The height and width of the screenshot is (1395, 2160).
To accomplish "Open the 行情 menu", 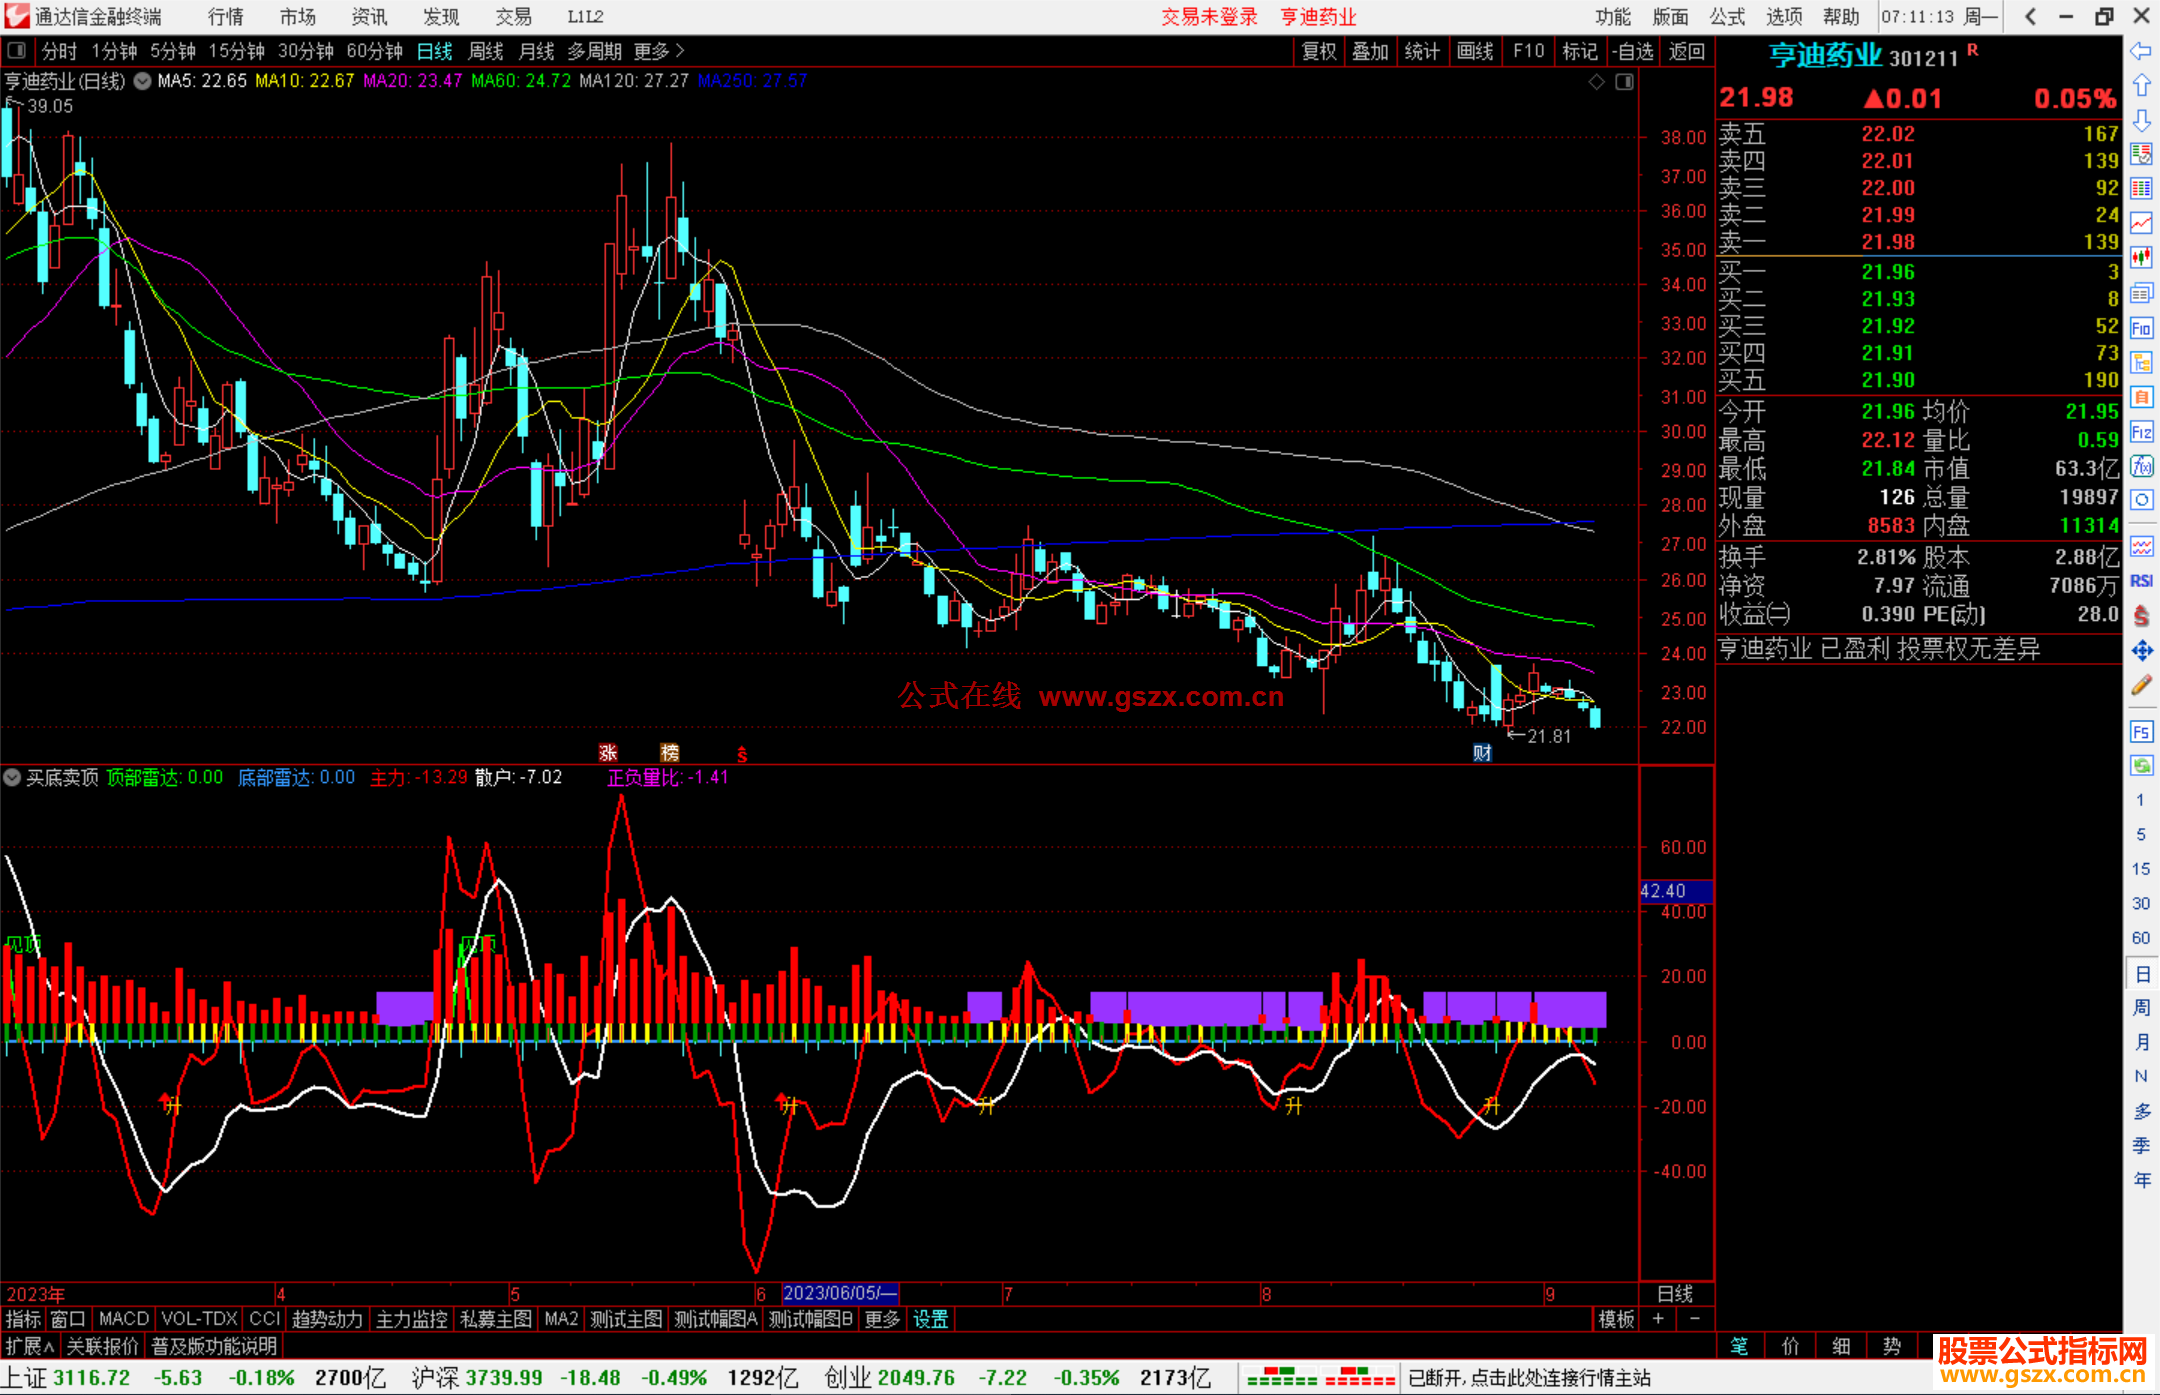I will [x=225, y=17].
